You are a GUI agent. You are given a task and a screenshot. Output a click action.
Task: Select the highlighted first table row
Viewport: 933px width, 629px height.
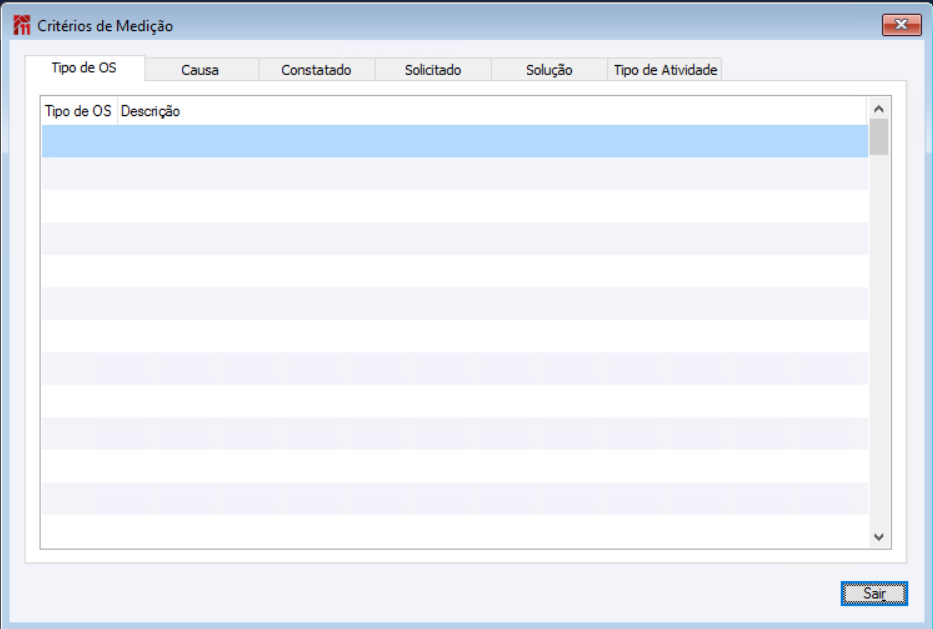pyautogui.click(x=455, y=141)
